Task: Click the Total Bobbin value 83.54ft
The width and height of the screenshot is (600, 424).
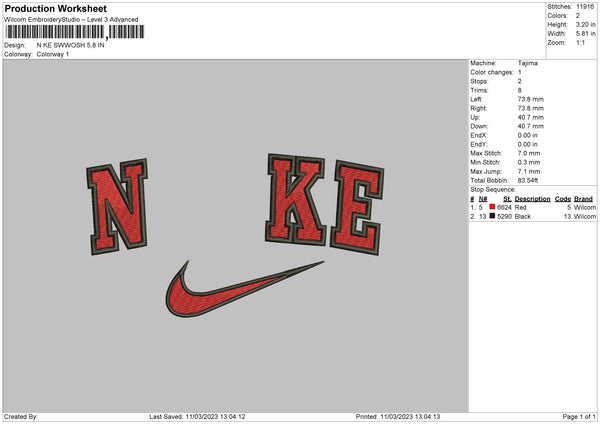Action: (528, 180)
